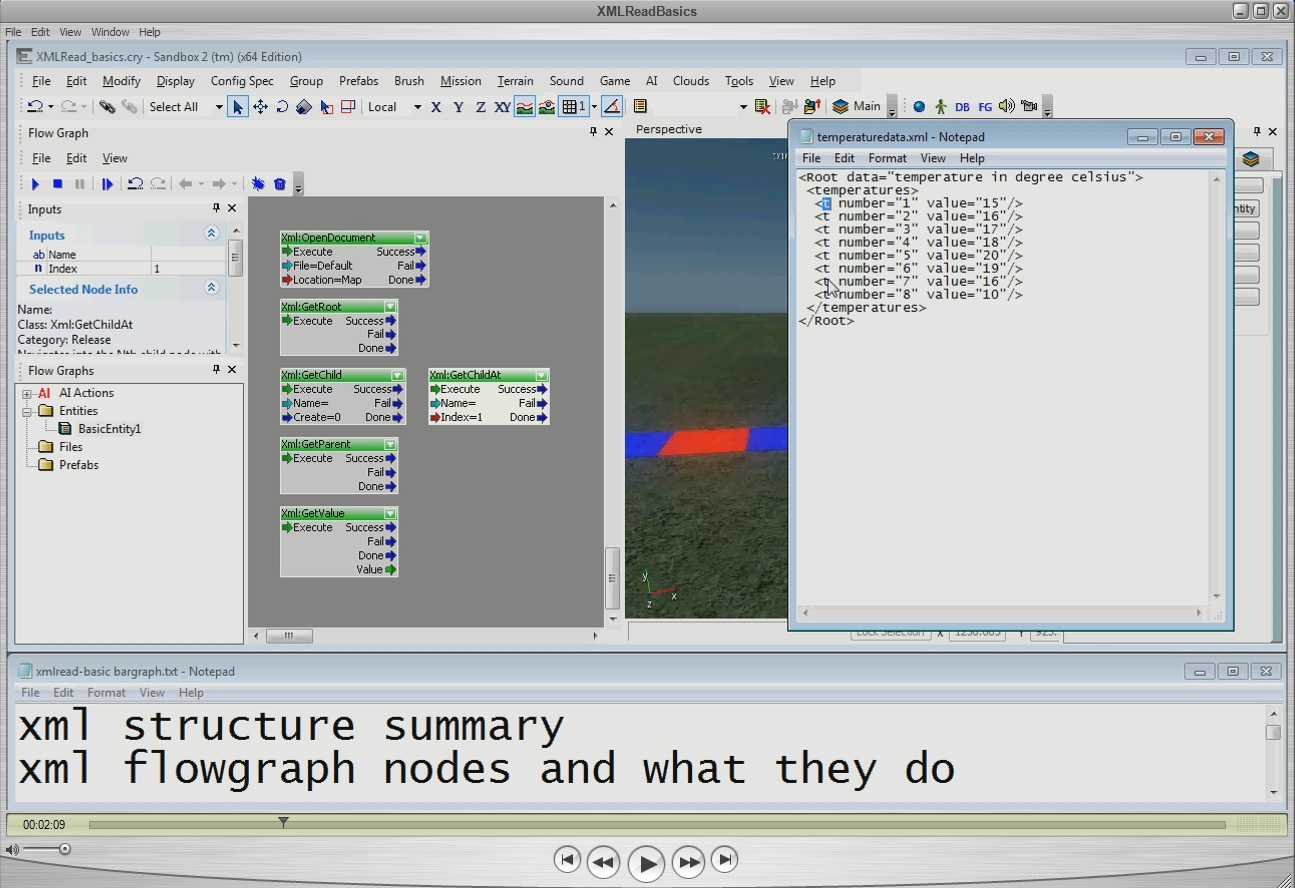This screenshot has width=1295, height=888.
Task: Open the FG Flow Graph editor
Action: (985, 107)
